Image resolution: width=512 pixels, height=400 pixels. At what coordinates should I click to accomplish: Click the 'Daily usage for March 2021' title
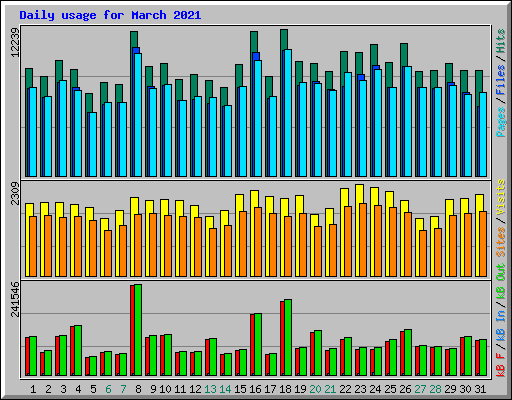click(x=110, y=15)
